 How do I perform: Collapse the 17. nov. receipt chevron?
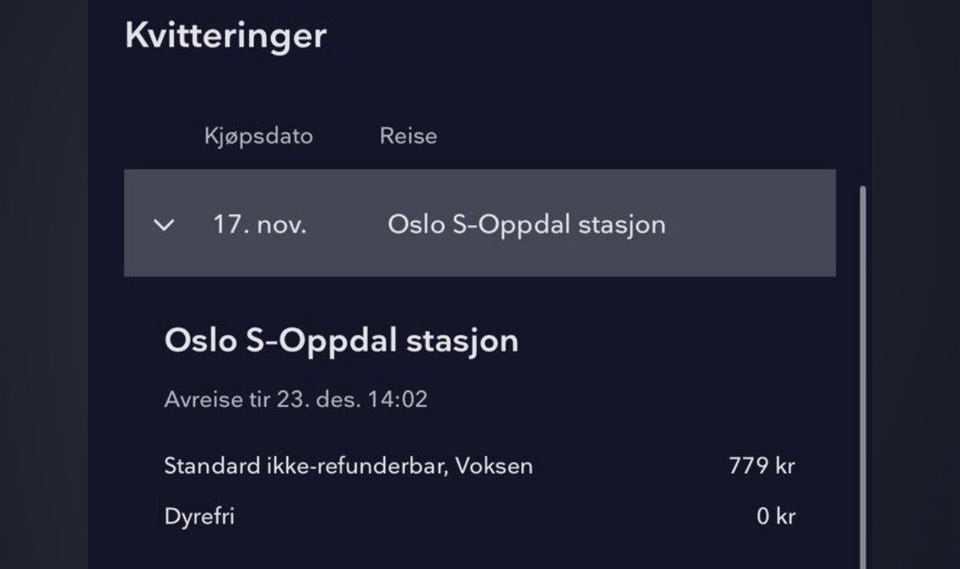[164, 224]
